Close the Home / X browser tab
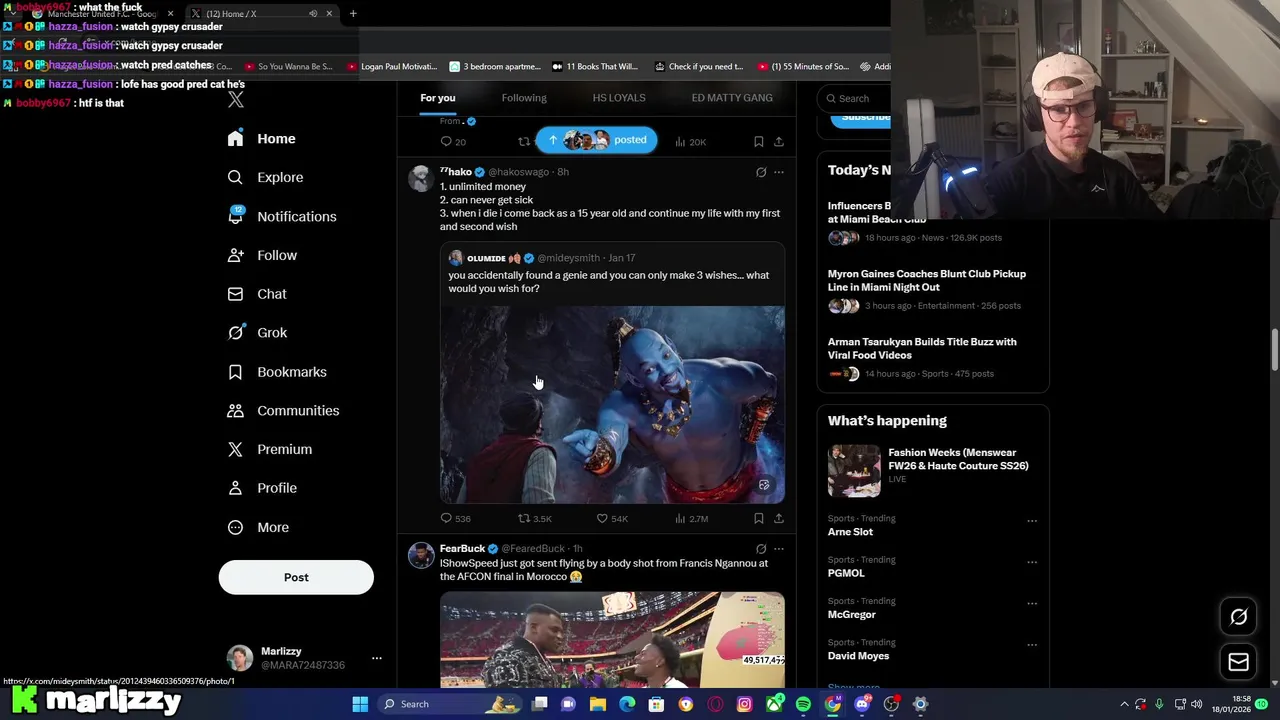 click(329, 14)
